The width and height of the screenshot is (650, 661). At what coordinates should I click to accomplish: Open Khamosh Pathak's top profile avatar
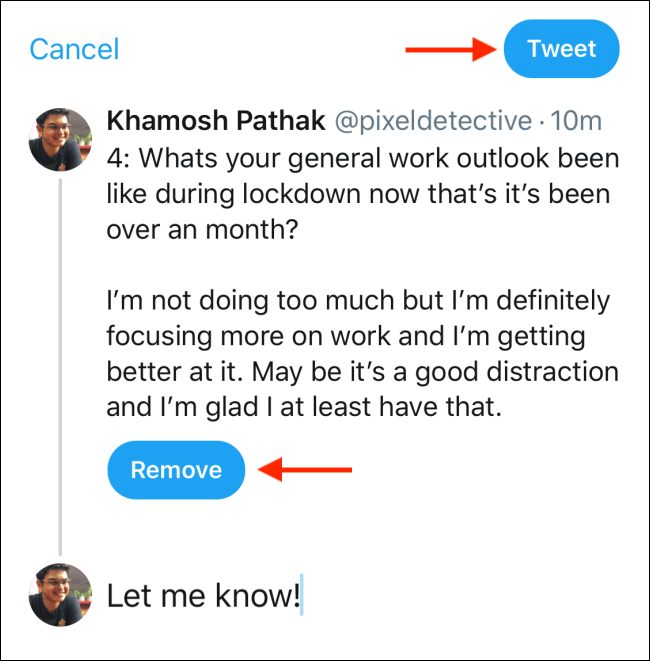point(60,140)
